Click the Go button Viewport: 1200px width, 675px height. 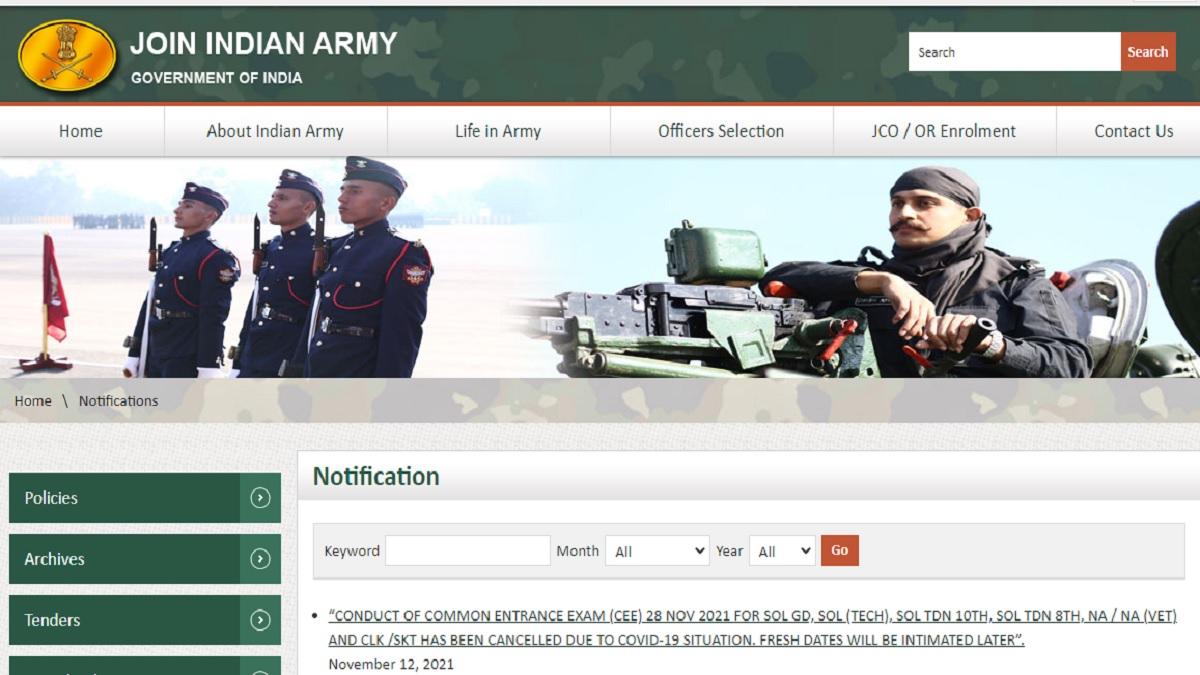pyautogui.click(x=840, y=550)
